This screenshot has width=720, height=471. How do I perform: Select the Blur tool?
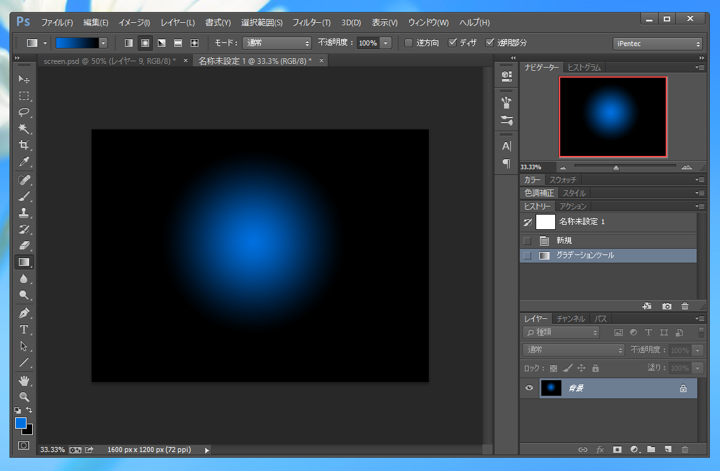coord(24,279)
